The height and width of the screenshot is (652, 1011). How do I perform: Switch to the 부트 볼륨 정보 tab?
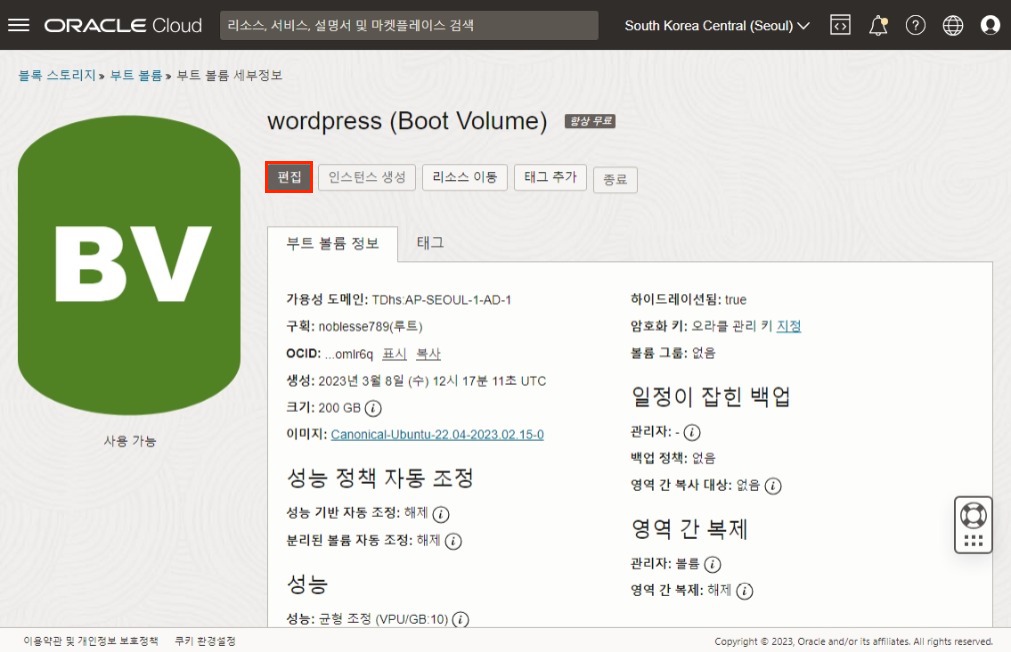coord(333,243)
